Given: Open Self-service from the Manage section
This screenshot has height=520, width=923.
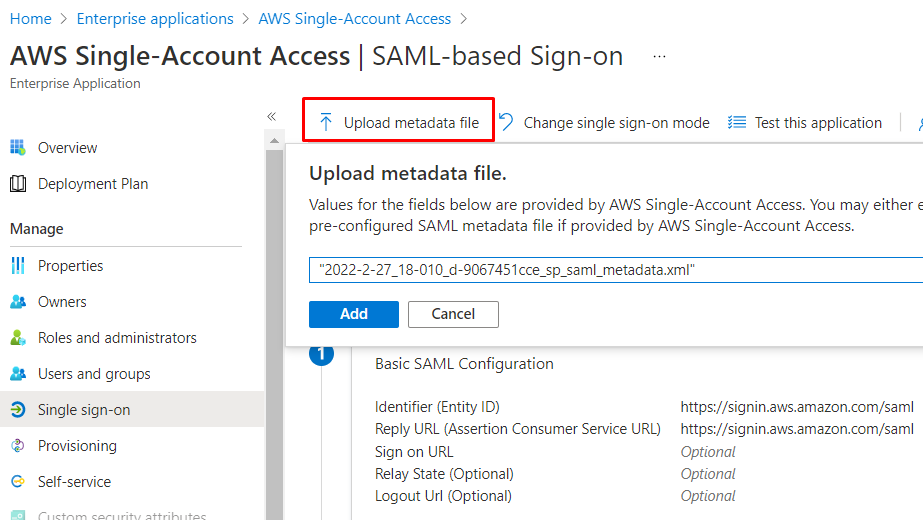Looking at the screenshot, I should tap(74, 482).
